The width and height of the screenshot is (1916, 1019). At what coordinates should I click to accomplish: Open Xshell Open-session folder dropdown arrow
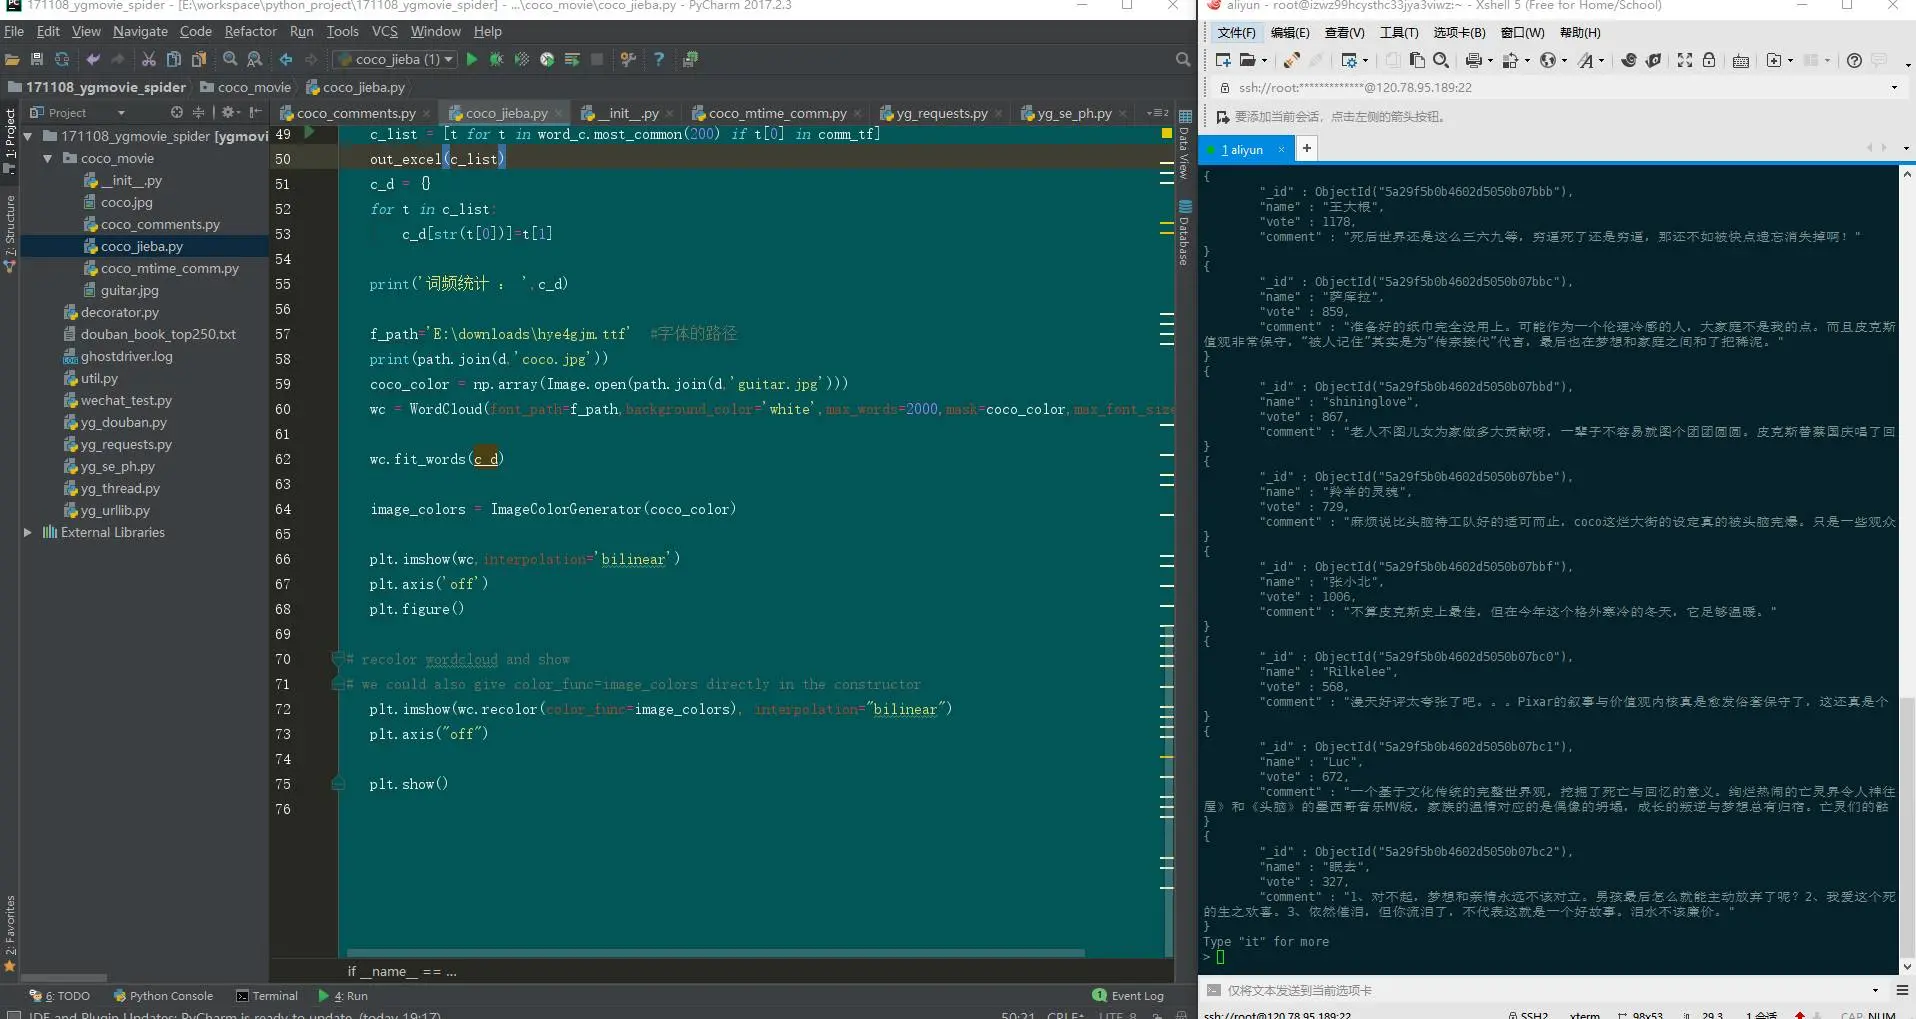pos(1265,61)
